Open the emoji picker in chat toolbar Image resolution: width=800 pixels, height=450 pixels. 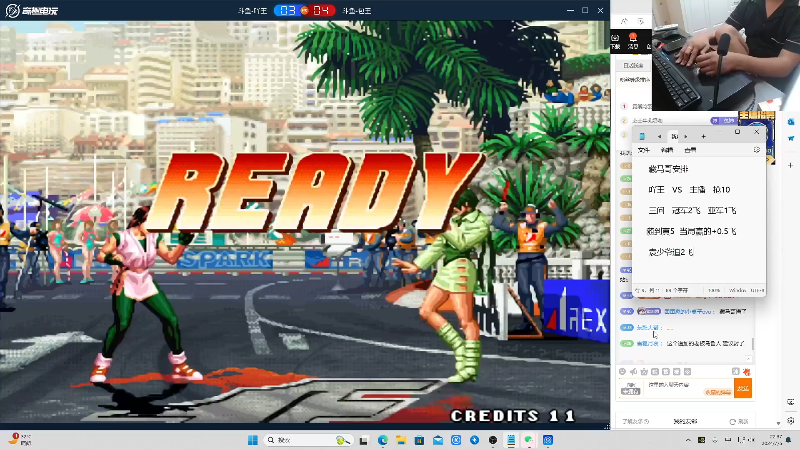(x=622, y=371)
